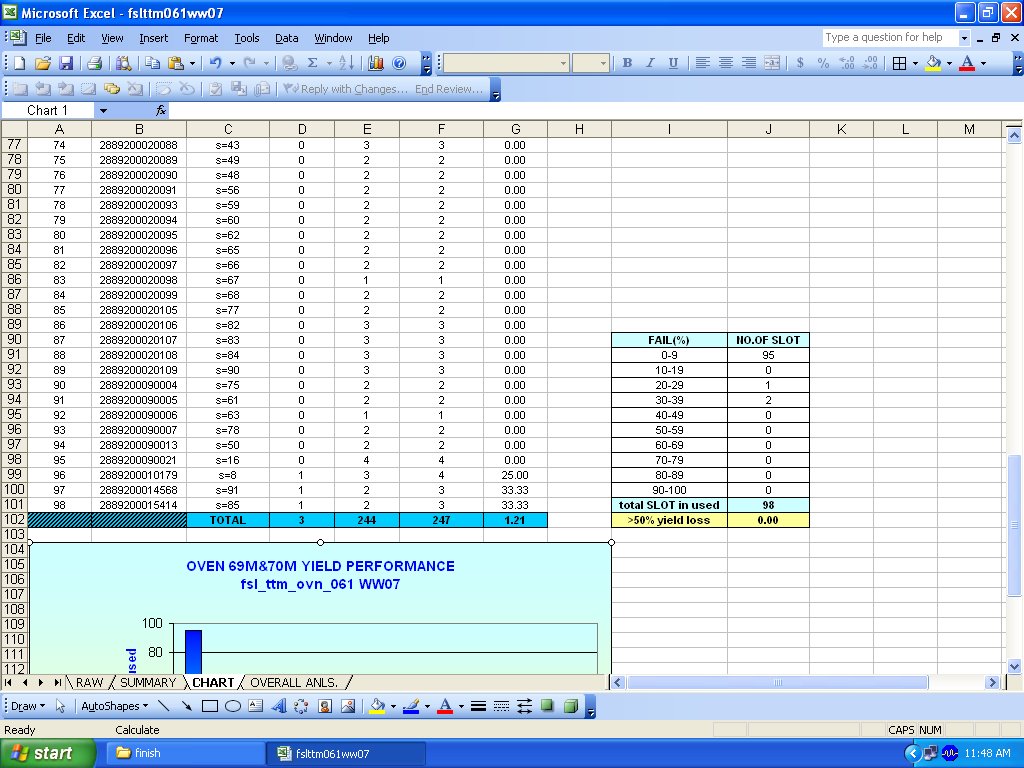Align text left in the cell
This screenshot has height=768, width=1024.
[703, 63]
